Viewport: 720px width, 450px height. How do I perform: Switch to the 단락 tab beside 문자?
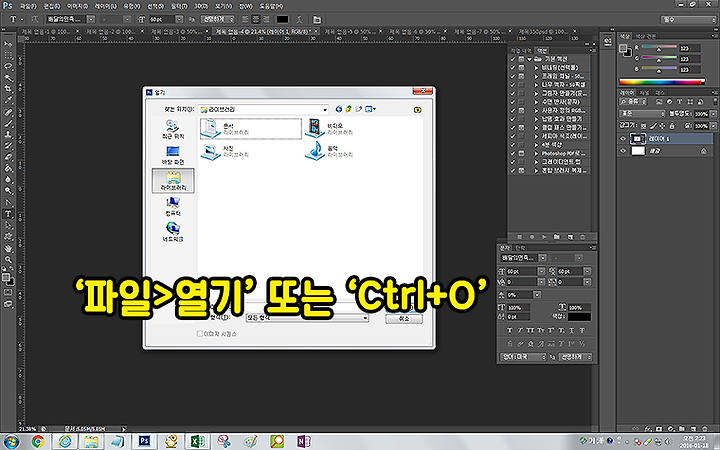click(521, 248)
